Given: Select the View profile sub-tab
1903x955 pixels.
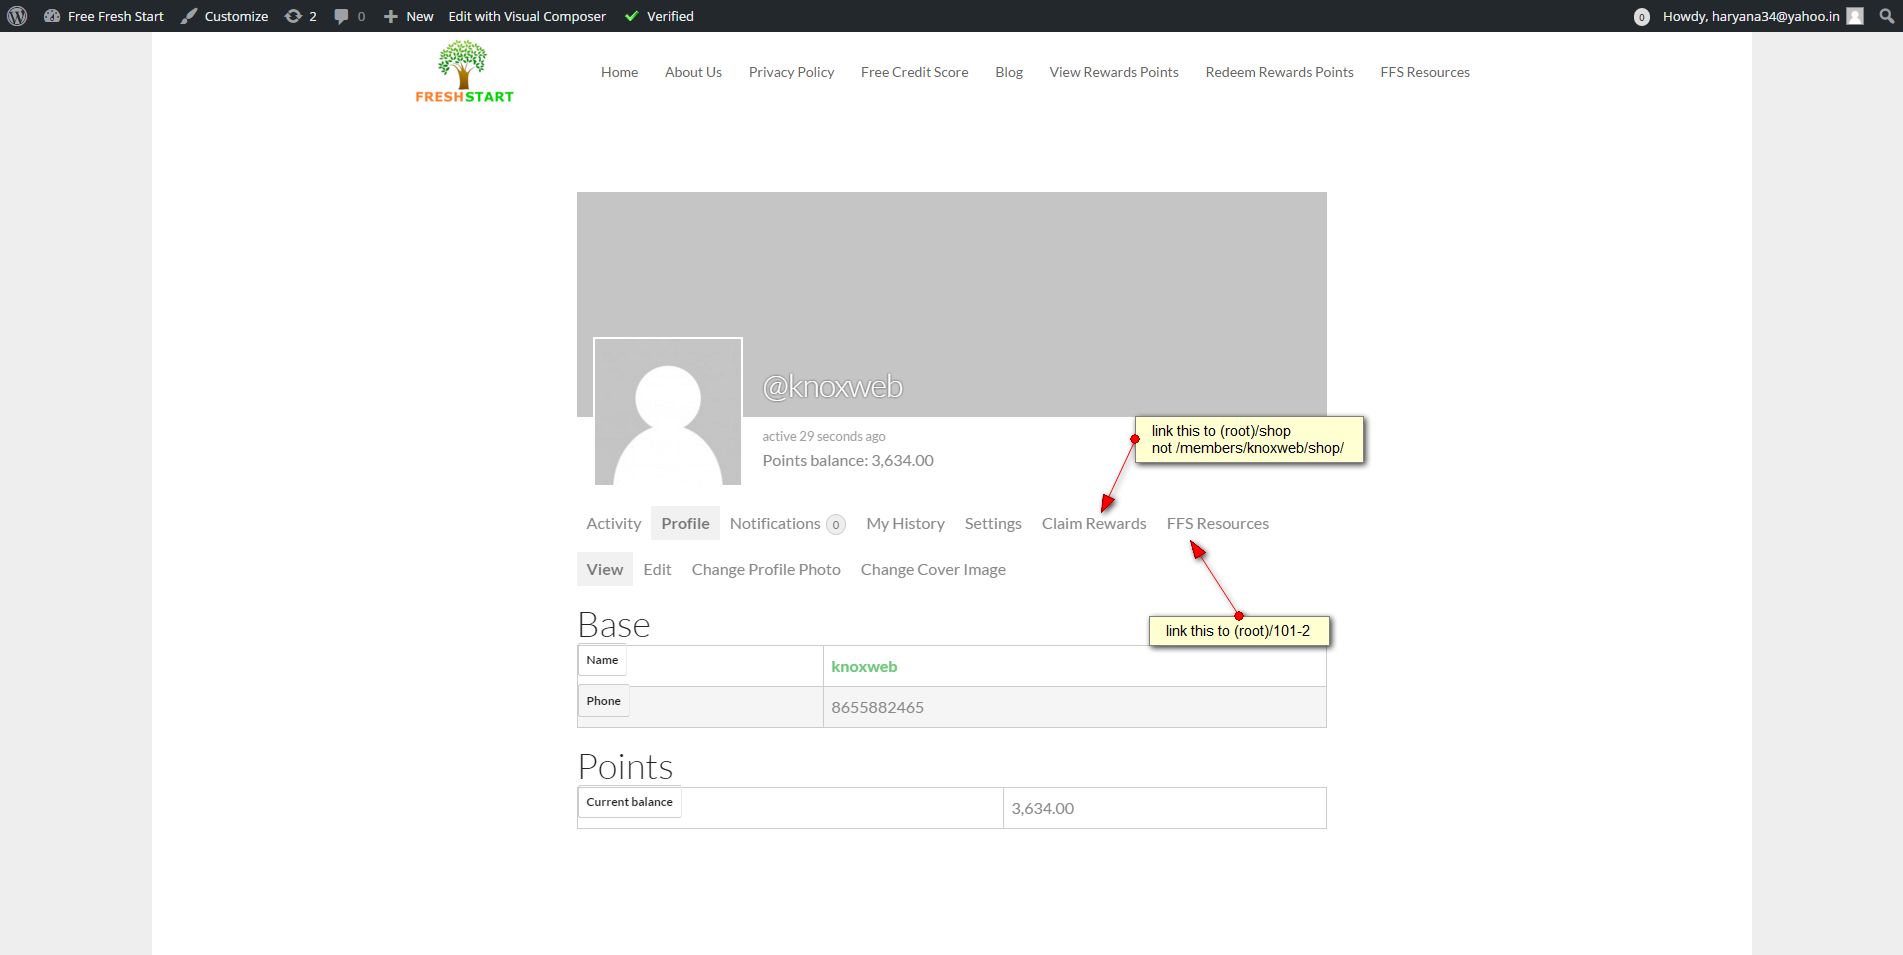Looking at the screenshot, I should [x=605, y=569].
